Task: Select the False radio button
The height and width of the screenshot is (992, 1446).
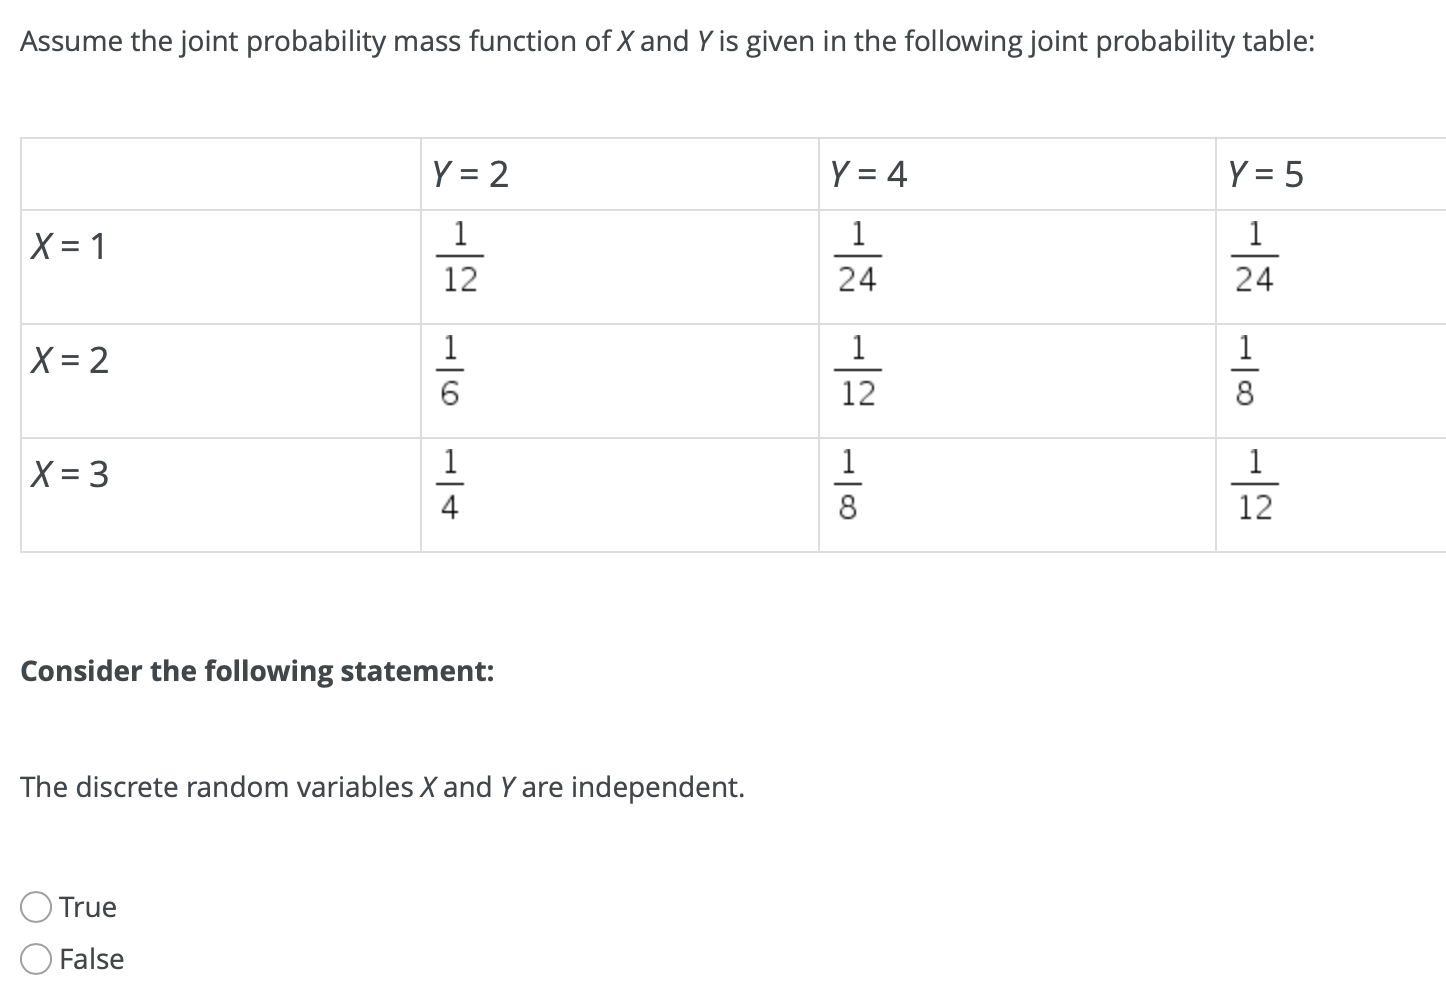Action: click(35, 959)
